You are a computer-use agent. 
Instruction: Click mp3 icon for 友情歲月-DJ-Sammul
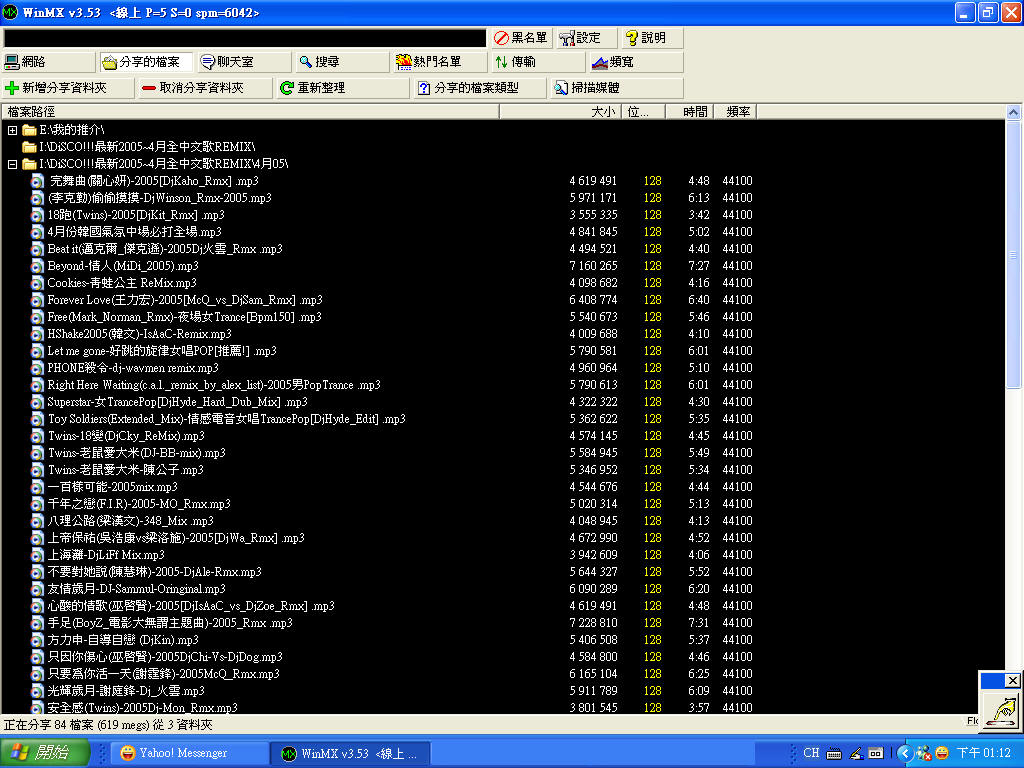38,588
